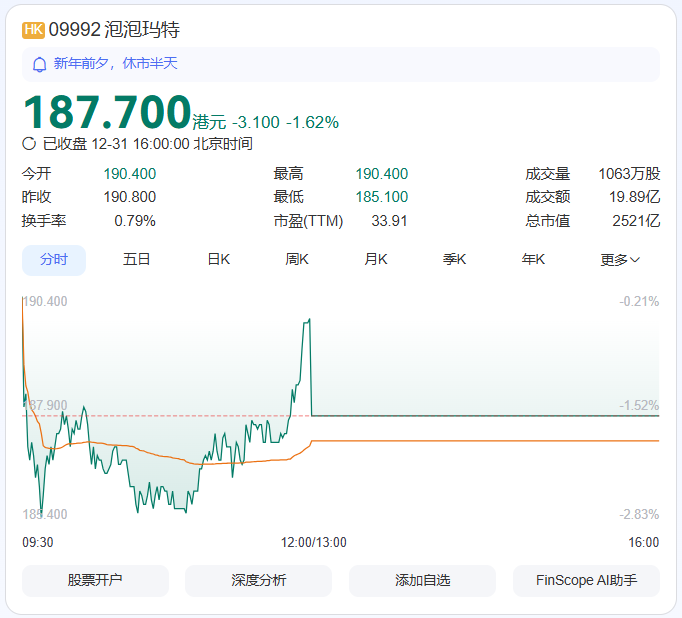Click the 股票开户 button

click(95, 580)
